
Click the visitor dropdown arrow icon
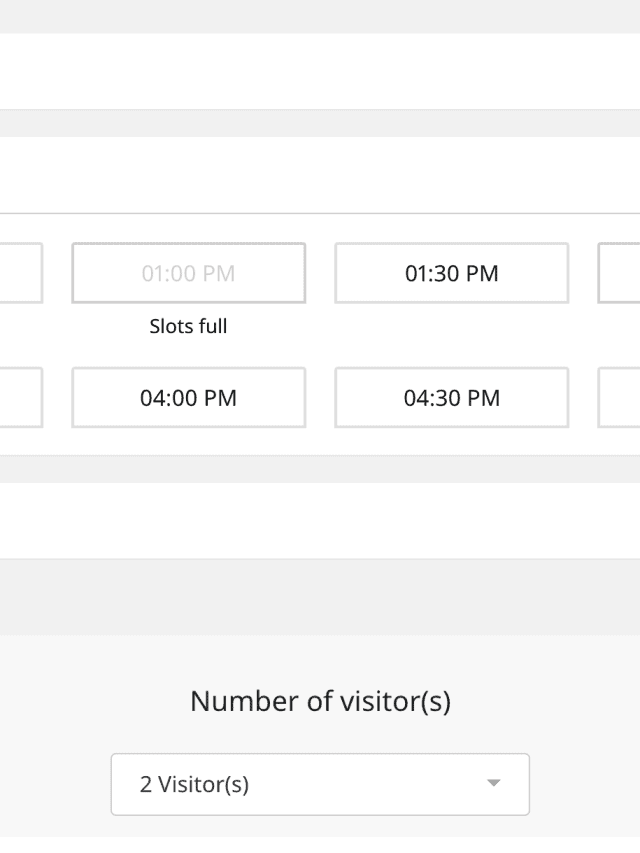[493, 784]
